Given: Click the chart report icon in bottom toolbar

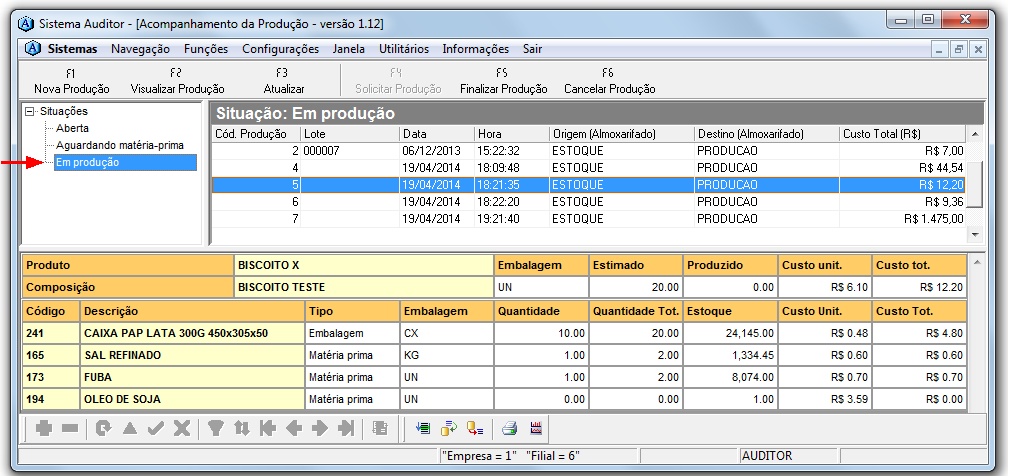Looking at the screenshot, I should coord(536,428).
